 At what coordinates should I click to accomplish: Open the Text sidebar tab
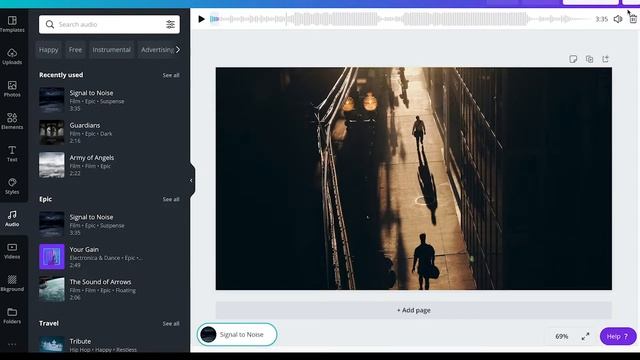point(12,153)
